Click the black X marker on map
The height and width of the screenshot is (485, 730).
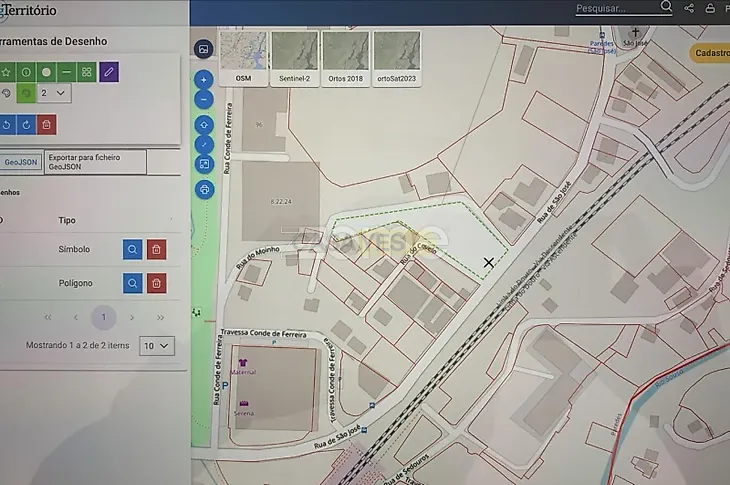(x=488, y=263)
